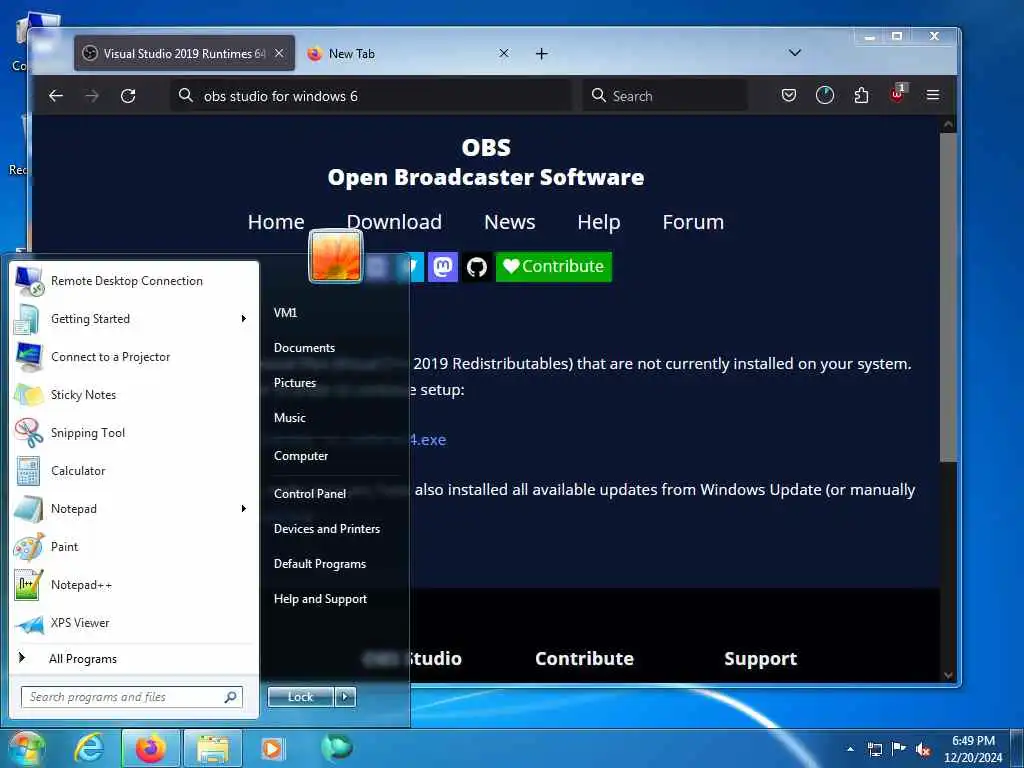Open Music from the Start menu
This screenshot has height=768, width=1024.
[x=289, y=418]
